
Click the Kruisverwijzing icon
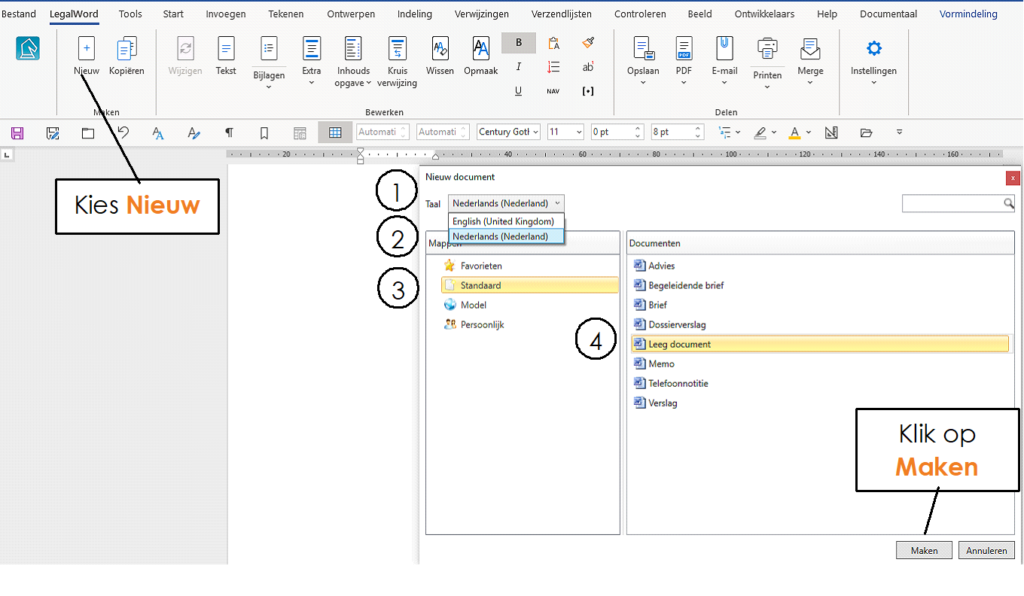click(397, 49)
